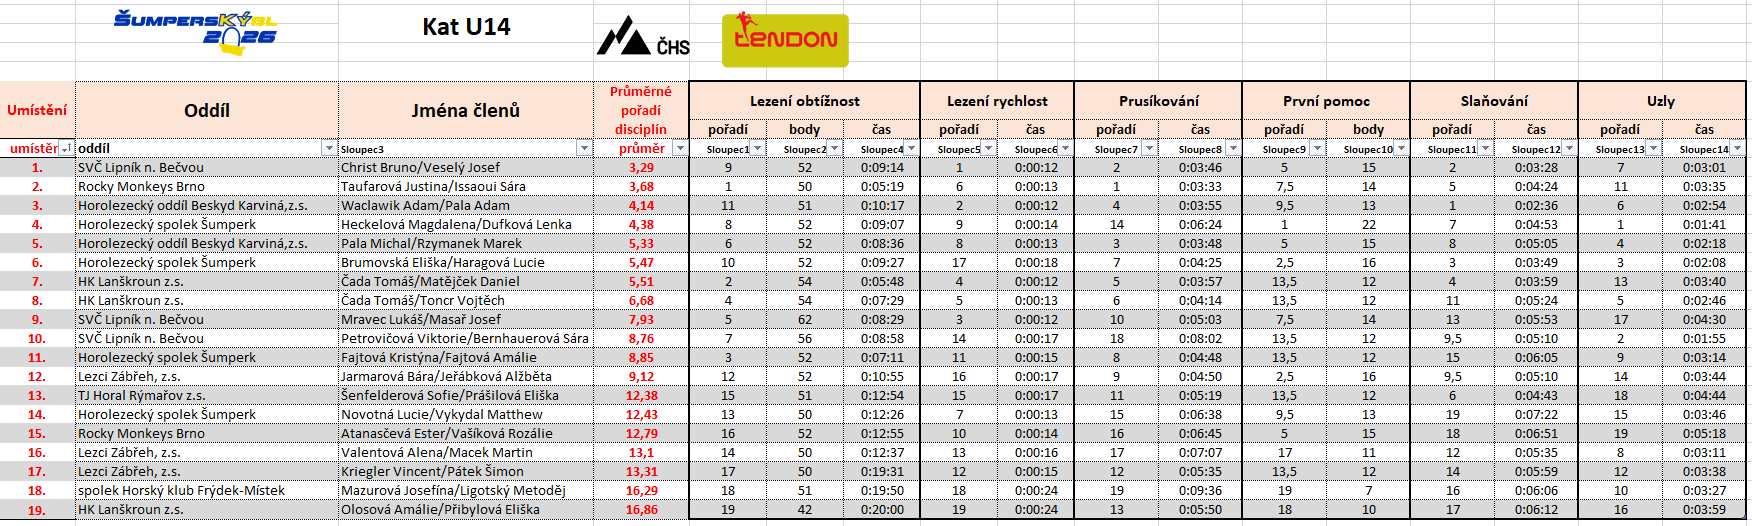Select the Lezení obtížnost header cell

pyautogui.click(x=804, y=101)
